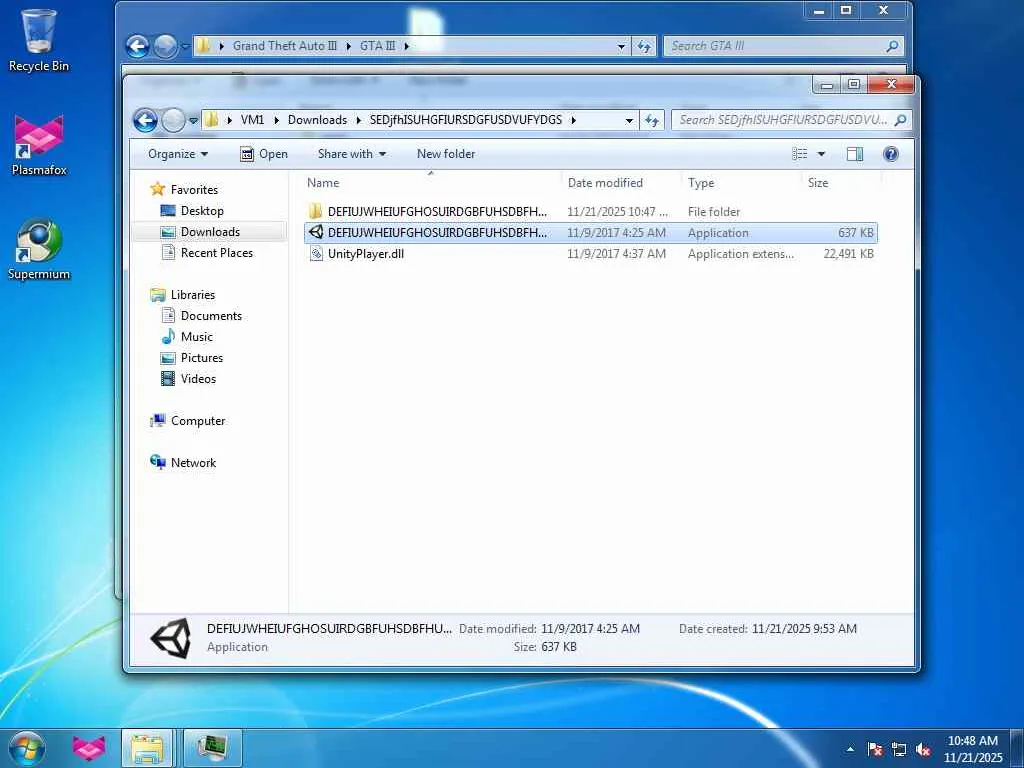The height and width of the screenshot is (768, 1024).
Task: Launch Supermium from the desktop shortcut
Action: coord(39,249)
